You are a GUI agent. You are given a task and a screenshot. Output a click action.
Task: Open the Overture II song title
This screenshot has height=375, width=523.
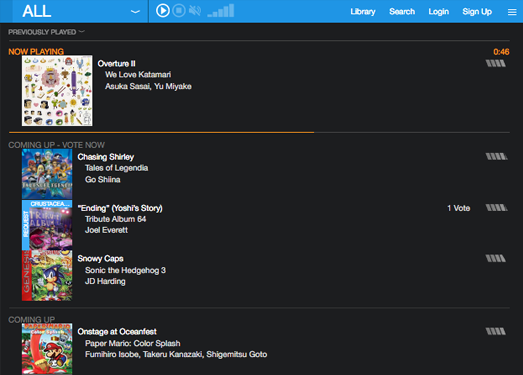116,63
